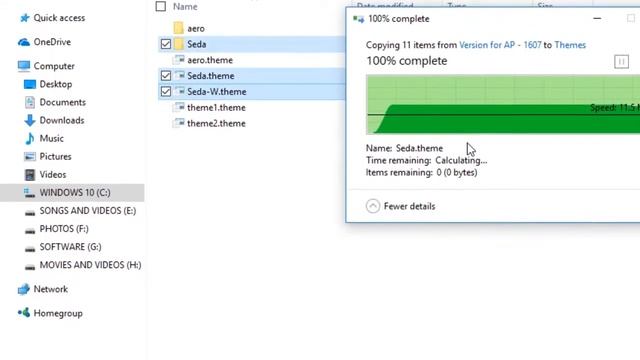The height and width of the screenshot is (360, 640).
Task: Toggle the select-all checkbox beside Name
Action: 161,6
